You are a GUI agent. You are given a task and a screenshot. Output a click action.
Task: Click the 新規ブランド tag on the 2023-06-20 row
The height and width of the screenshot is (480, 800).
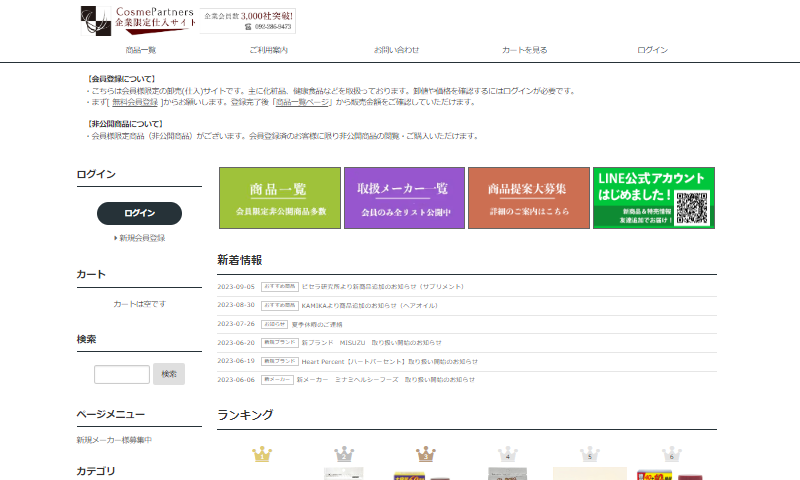[280, 343]
